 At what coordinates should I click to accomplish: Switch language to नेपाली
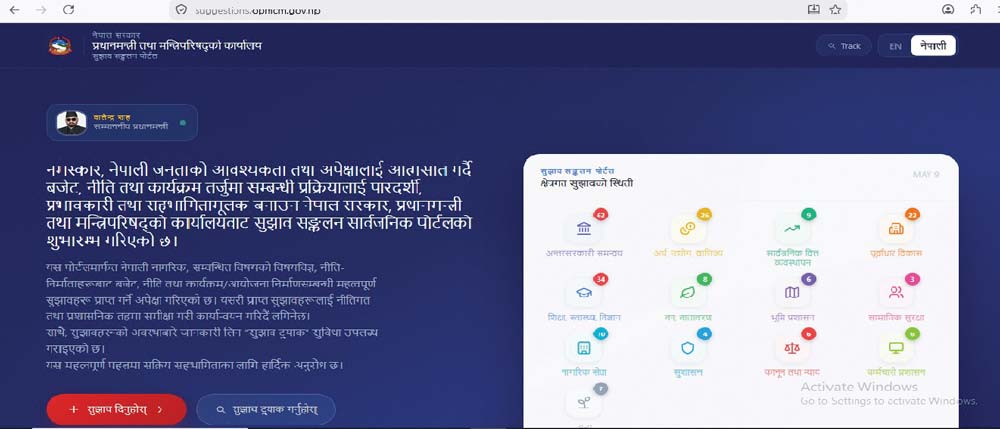(933, 46)
